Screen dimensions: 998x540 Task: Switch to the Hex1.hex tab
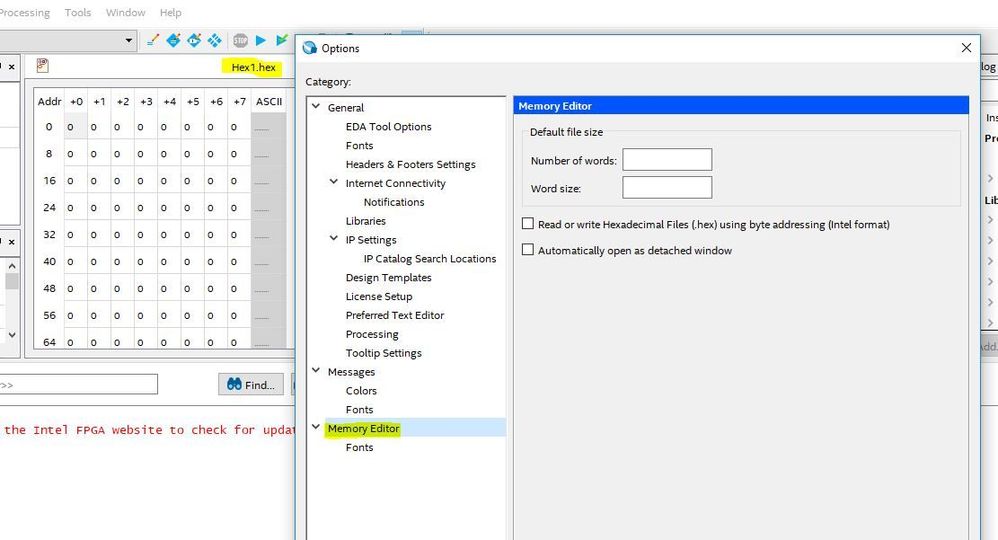click(x=253, y=67)
